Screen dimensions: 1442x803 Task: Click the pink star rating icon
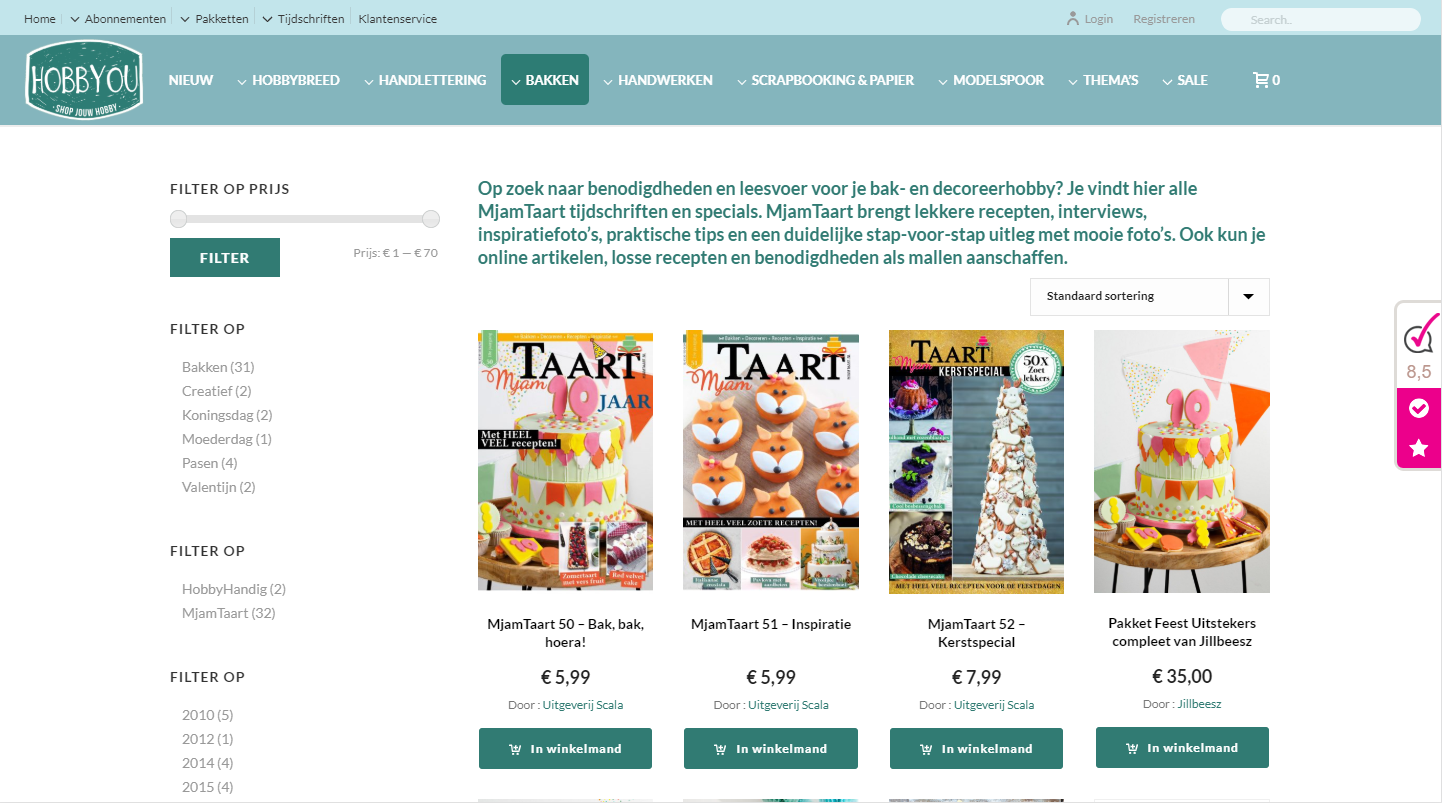[x=1418, y=448]
